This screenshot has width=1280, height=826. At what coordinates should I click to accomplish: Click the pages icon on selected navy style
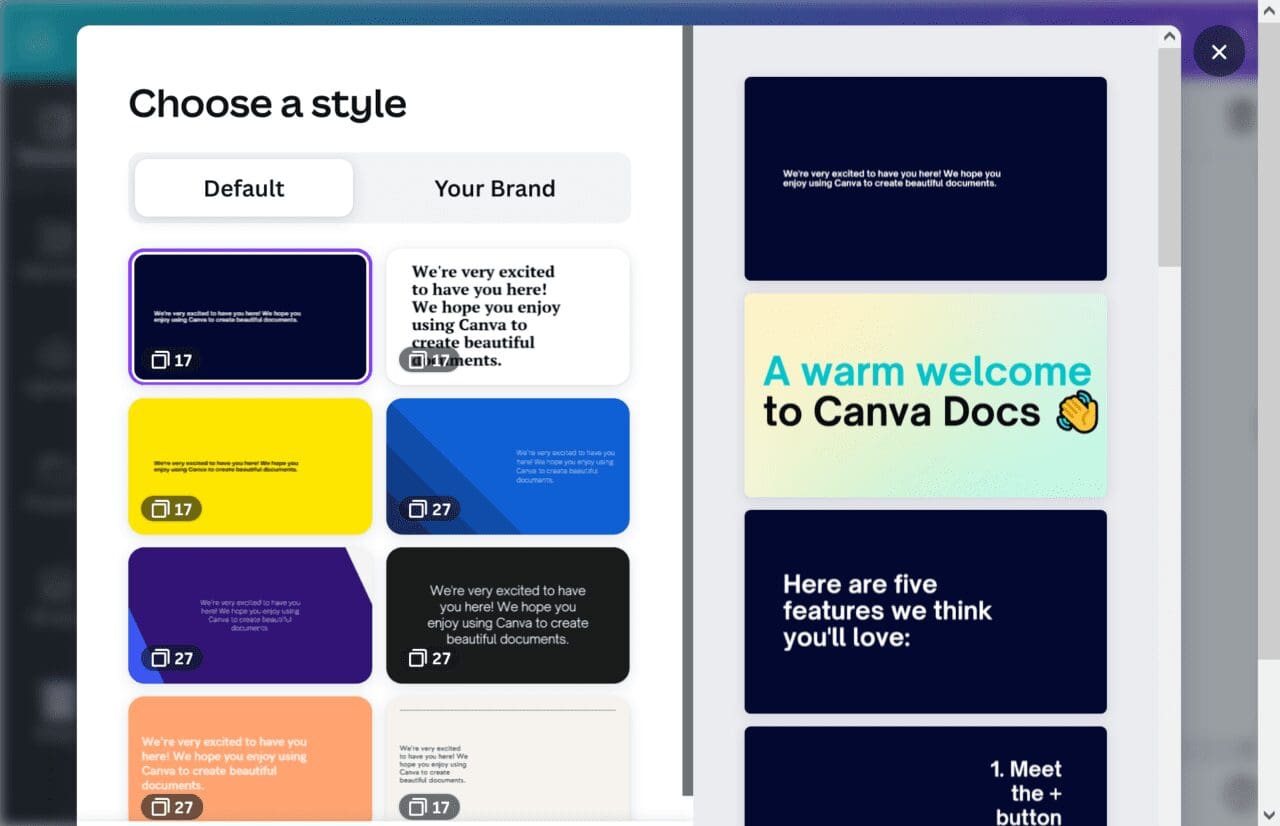tap(160, 361)
